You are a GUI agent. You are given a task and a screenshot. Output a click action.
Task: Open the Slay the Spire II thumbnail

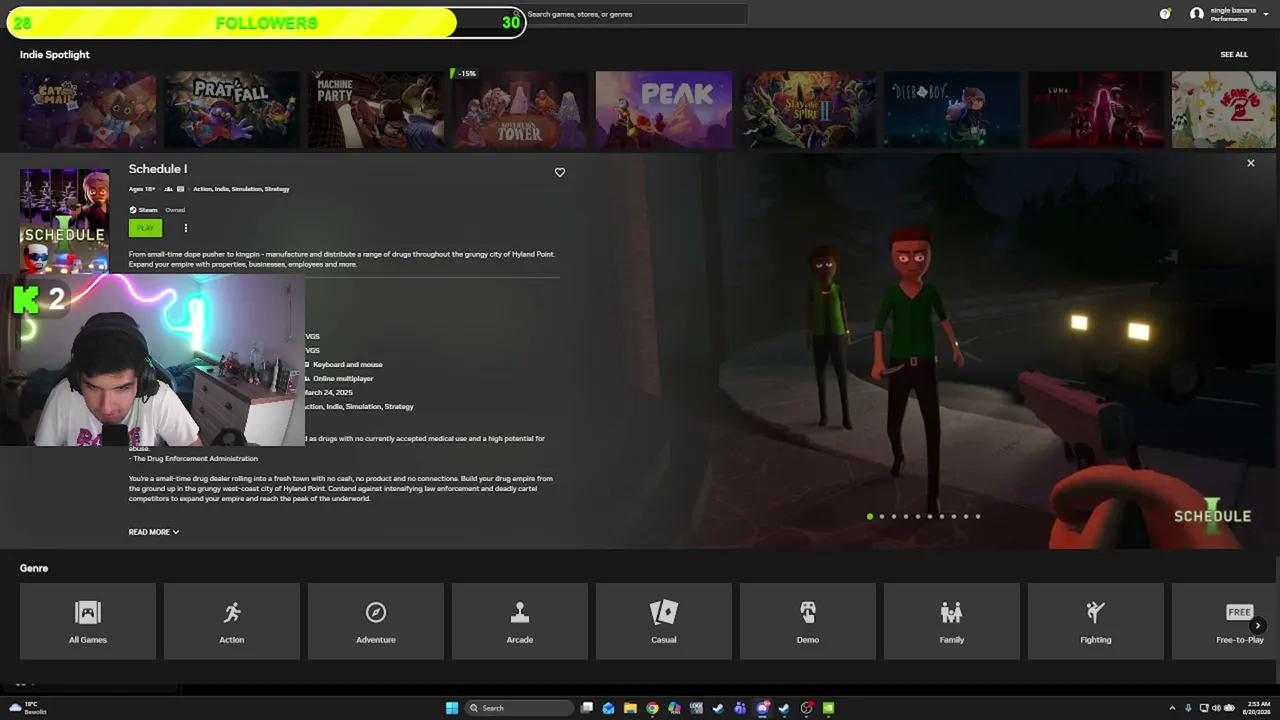click(808, 110)
